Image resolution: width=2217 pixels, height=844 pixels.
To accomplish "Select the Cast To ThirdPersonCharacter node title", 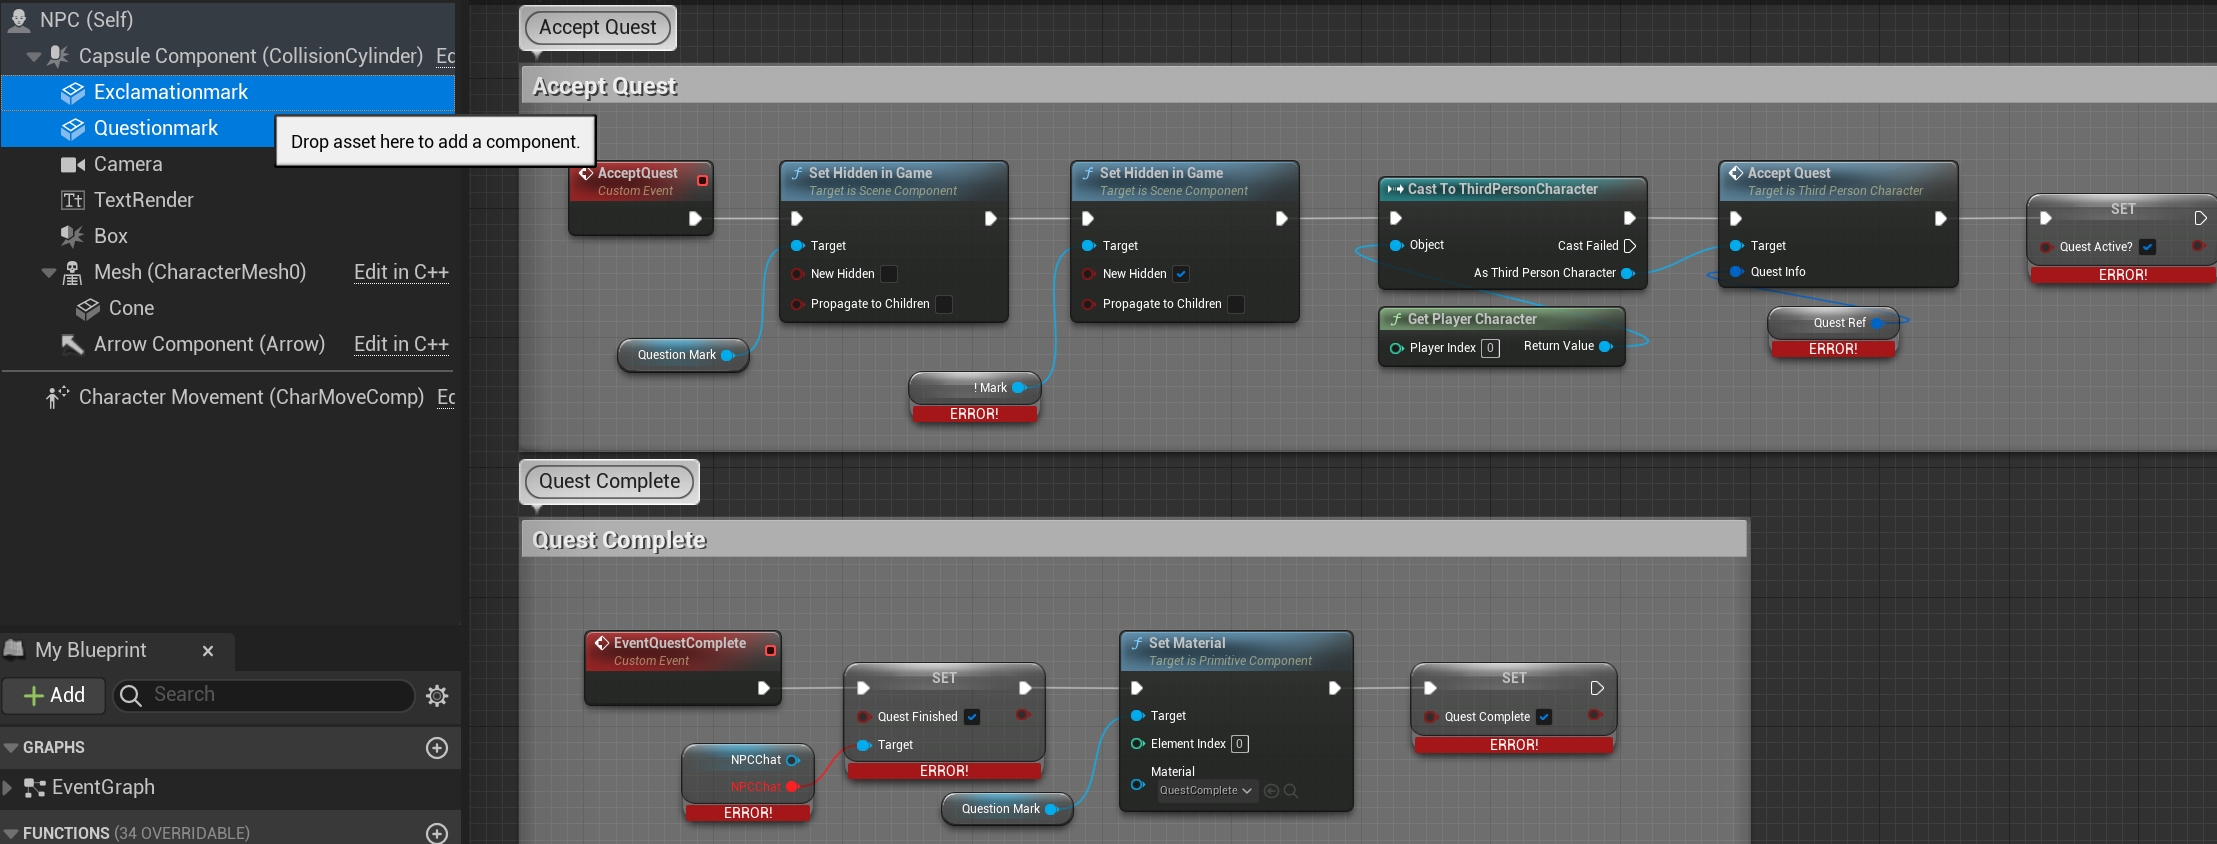I will coord(1502,189).
